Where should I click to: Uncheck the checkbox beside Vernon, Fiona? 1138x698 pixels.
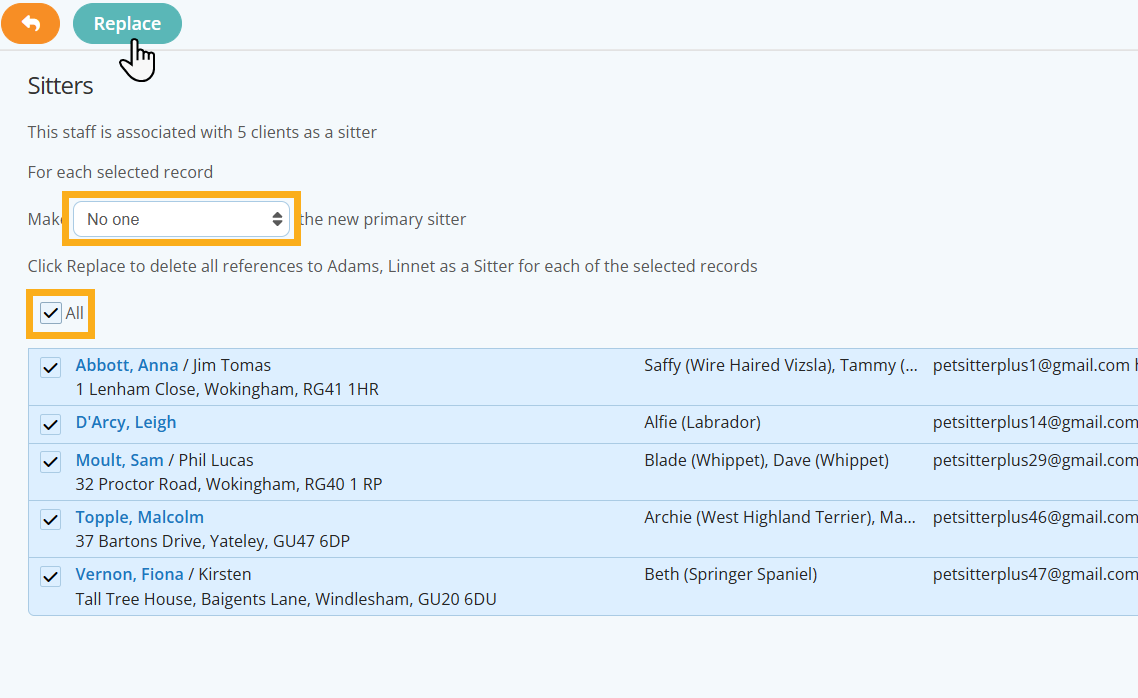point(50,576)
